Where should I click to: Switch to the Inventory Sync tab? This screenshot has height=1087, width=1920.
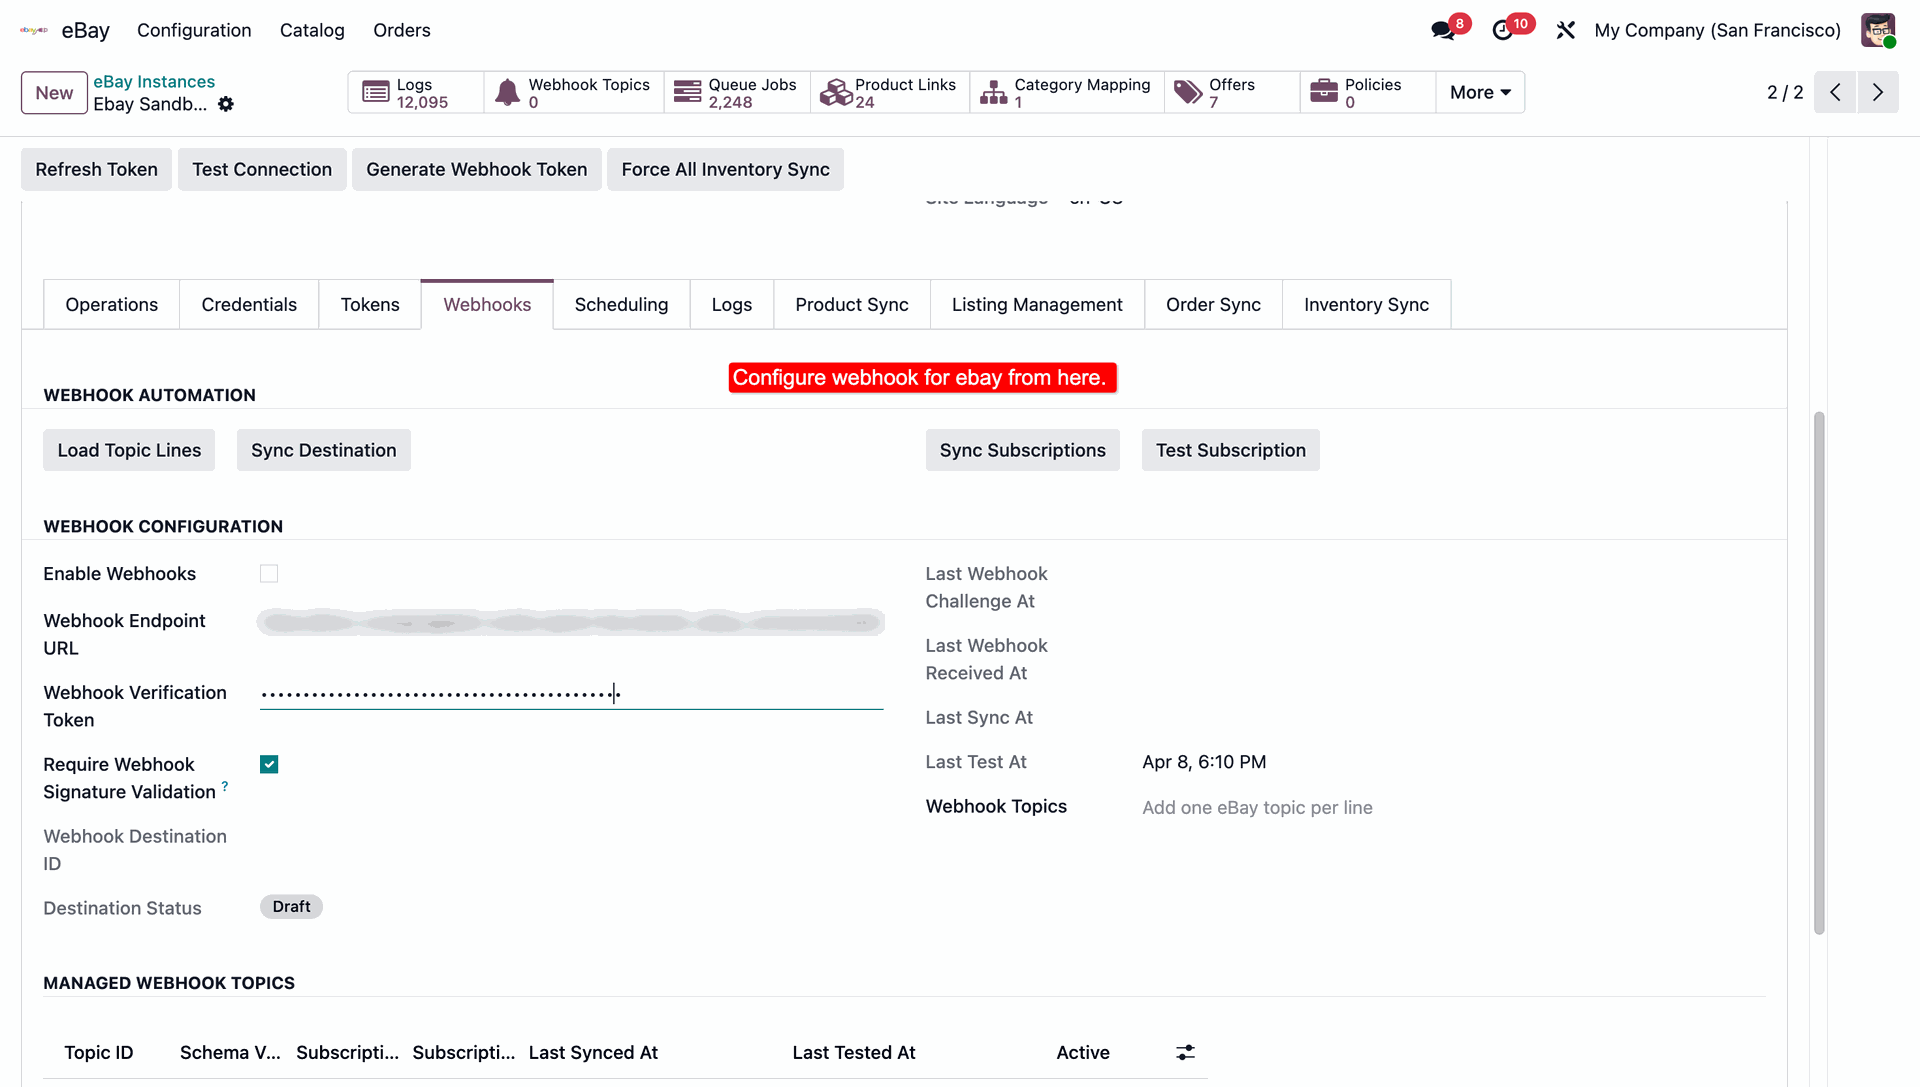tap(1366, 304)
